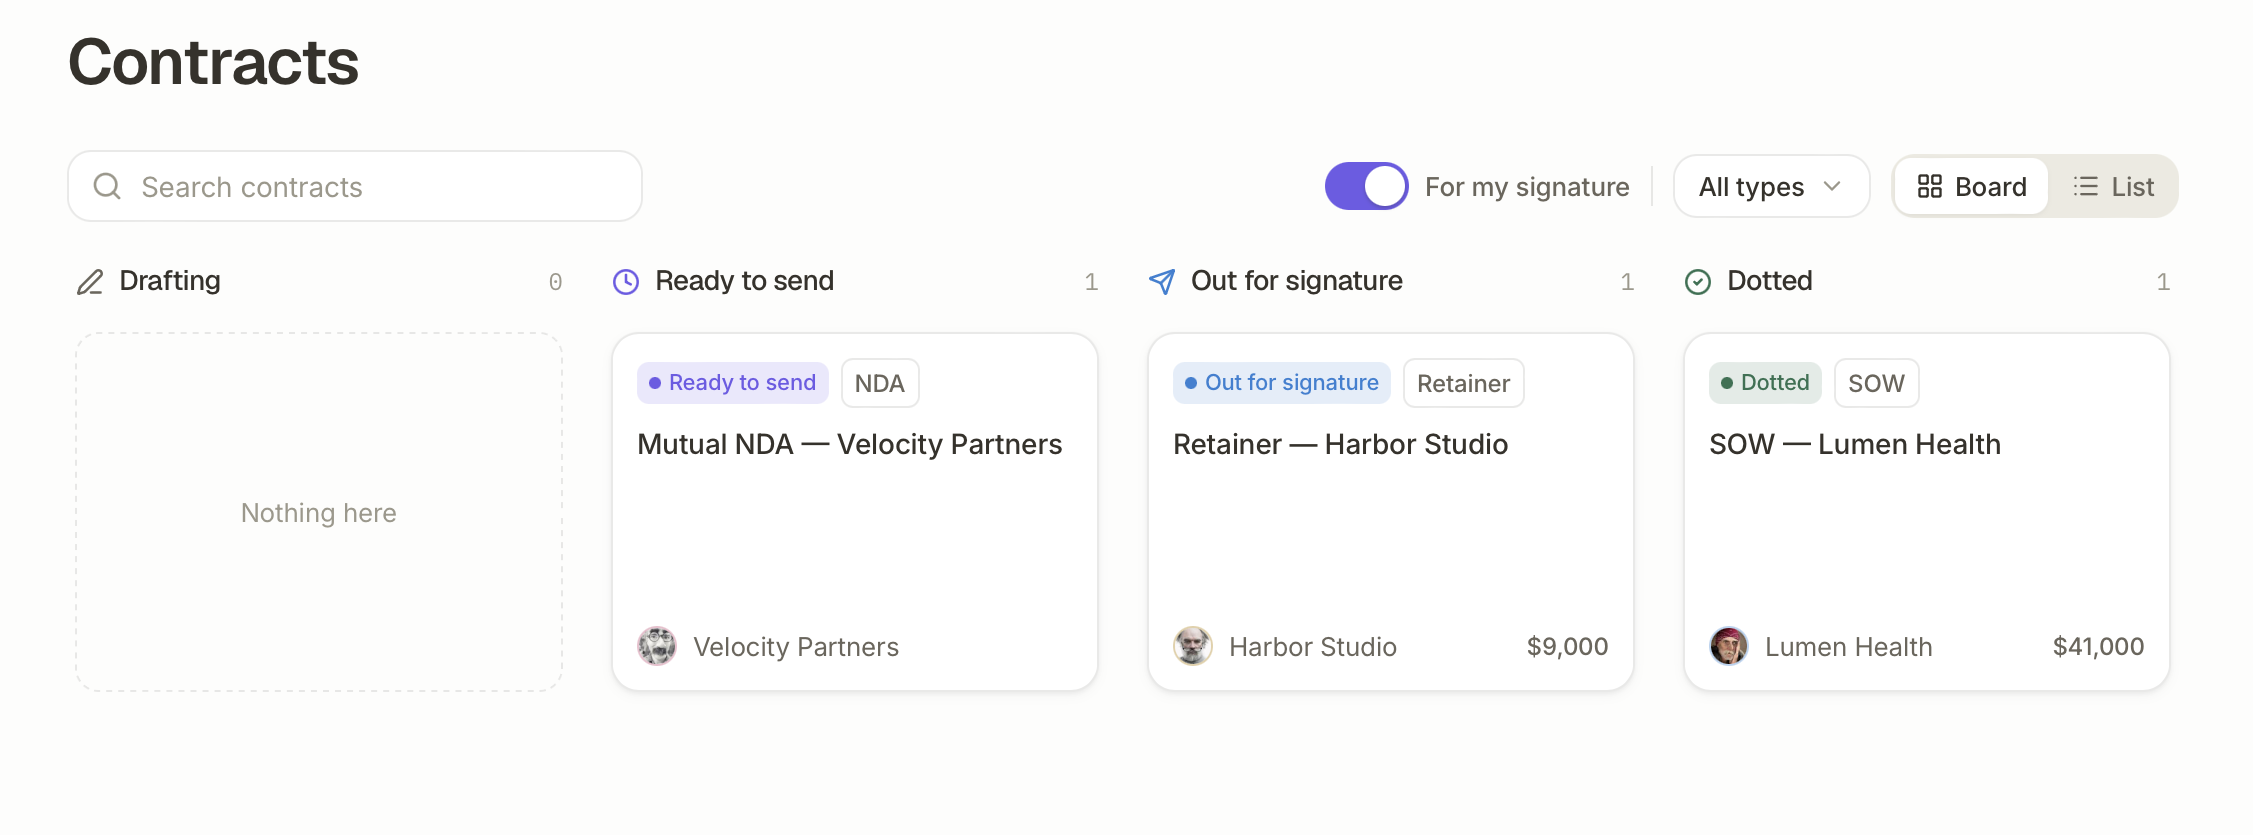Click the Nothing here placeholder text
Image resolution: width=2253 pixels, height=835 pixels.
tap(319, 513)
